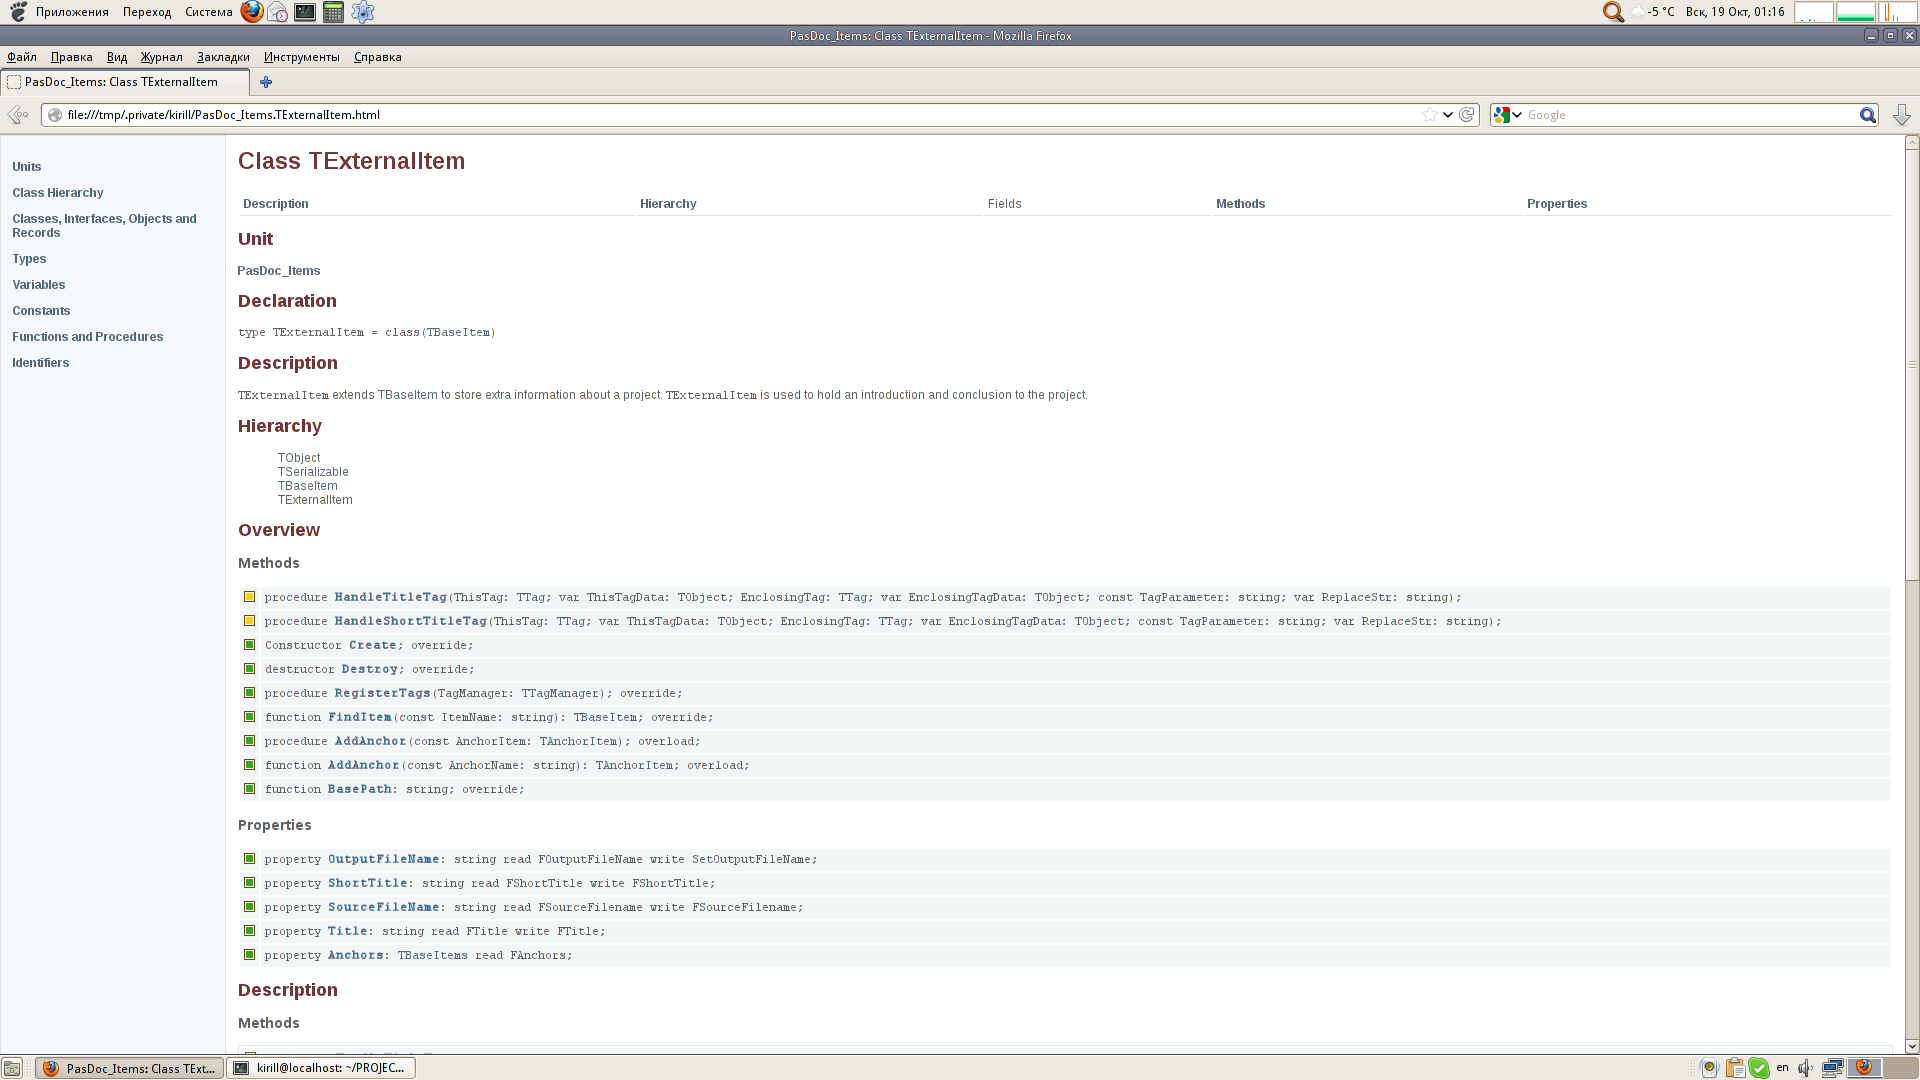Jump to the Methods section tab
This screenshot has width=1920, height=1080.
coord(1240,204)
